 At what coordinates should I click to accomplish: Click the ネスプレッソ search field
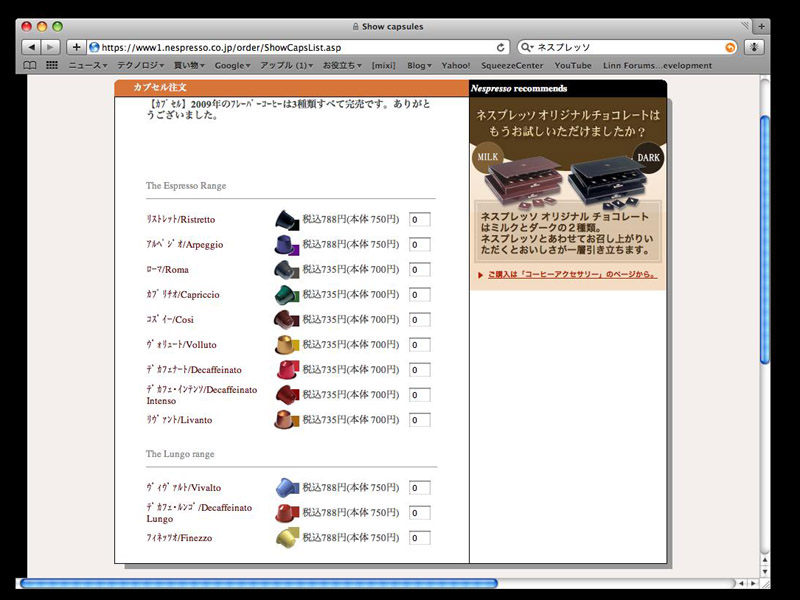(630, 47)
